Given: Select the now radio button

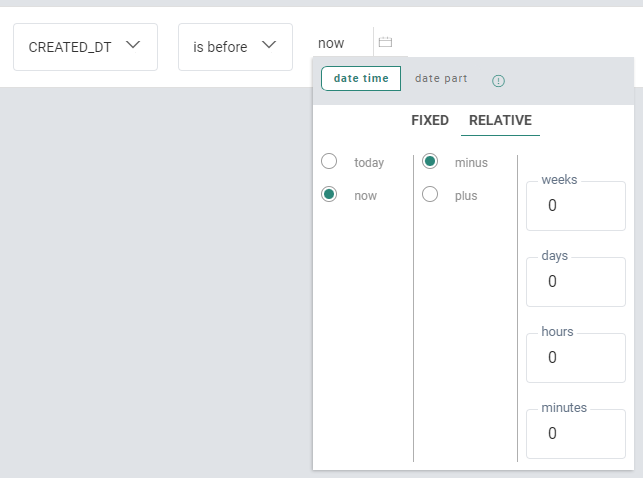Looking at the screenshot, I should click(x=329, y=195).
